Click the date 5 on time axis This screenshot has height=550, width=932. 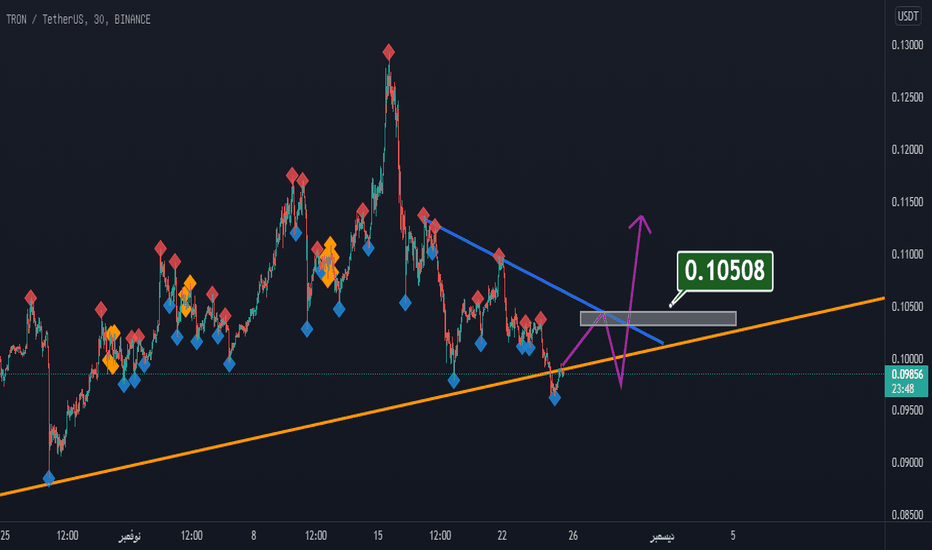coord(733,536)
